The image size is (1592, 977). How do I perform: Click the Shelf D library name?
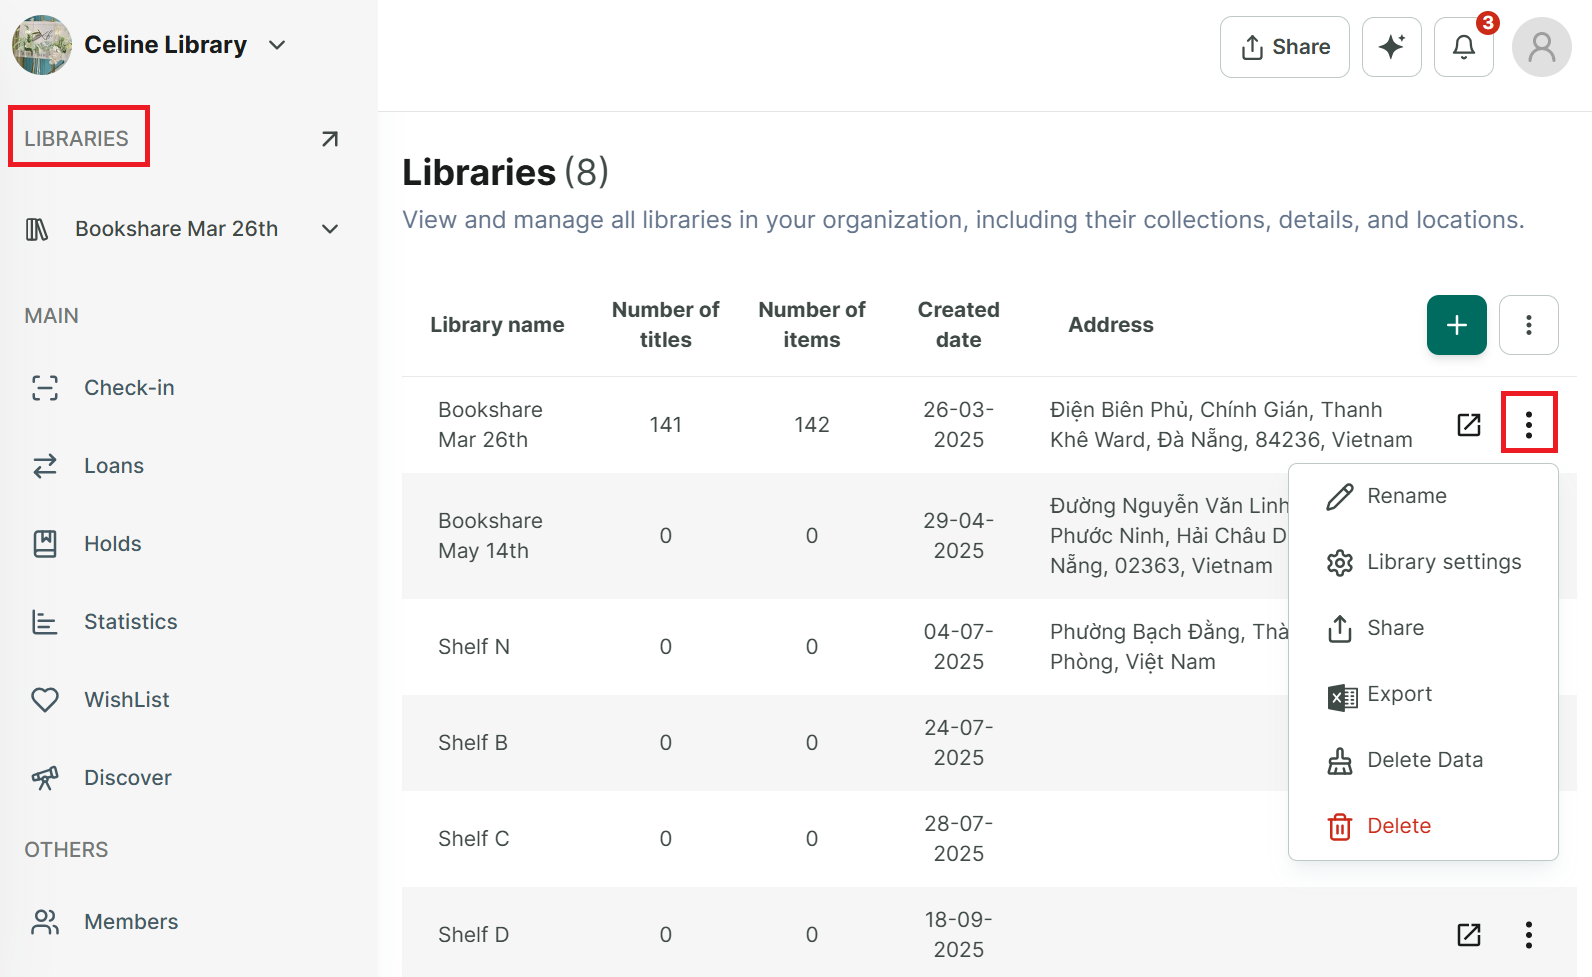point(474,935)
